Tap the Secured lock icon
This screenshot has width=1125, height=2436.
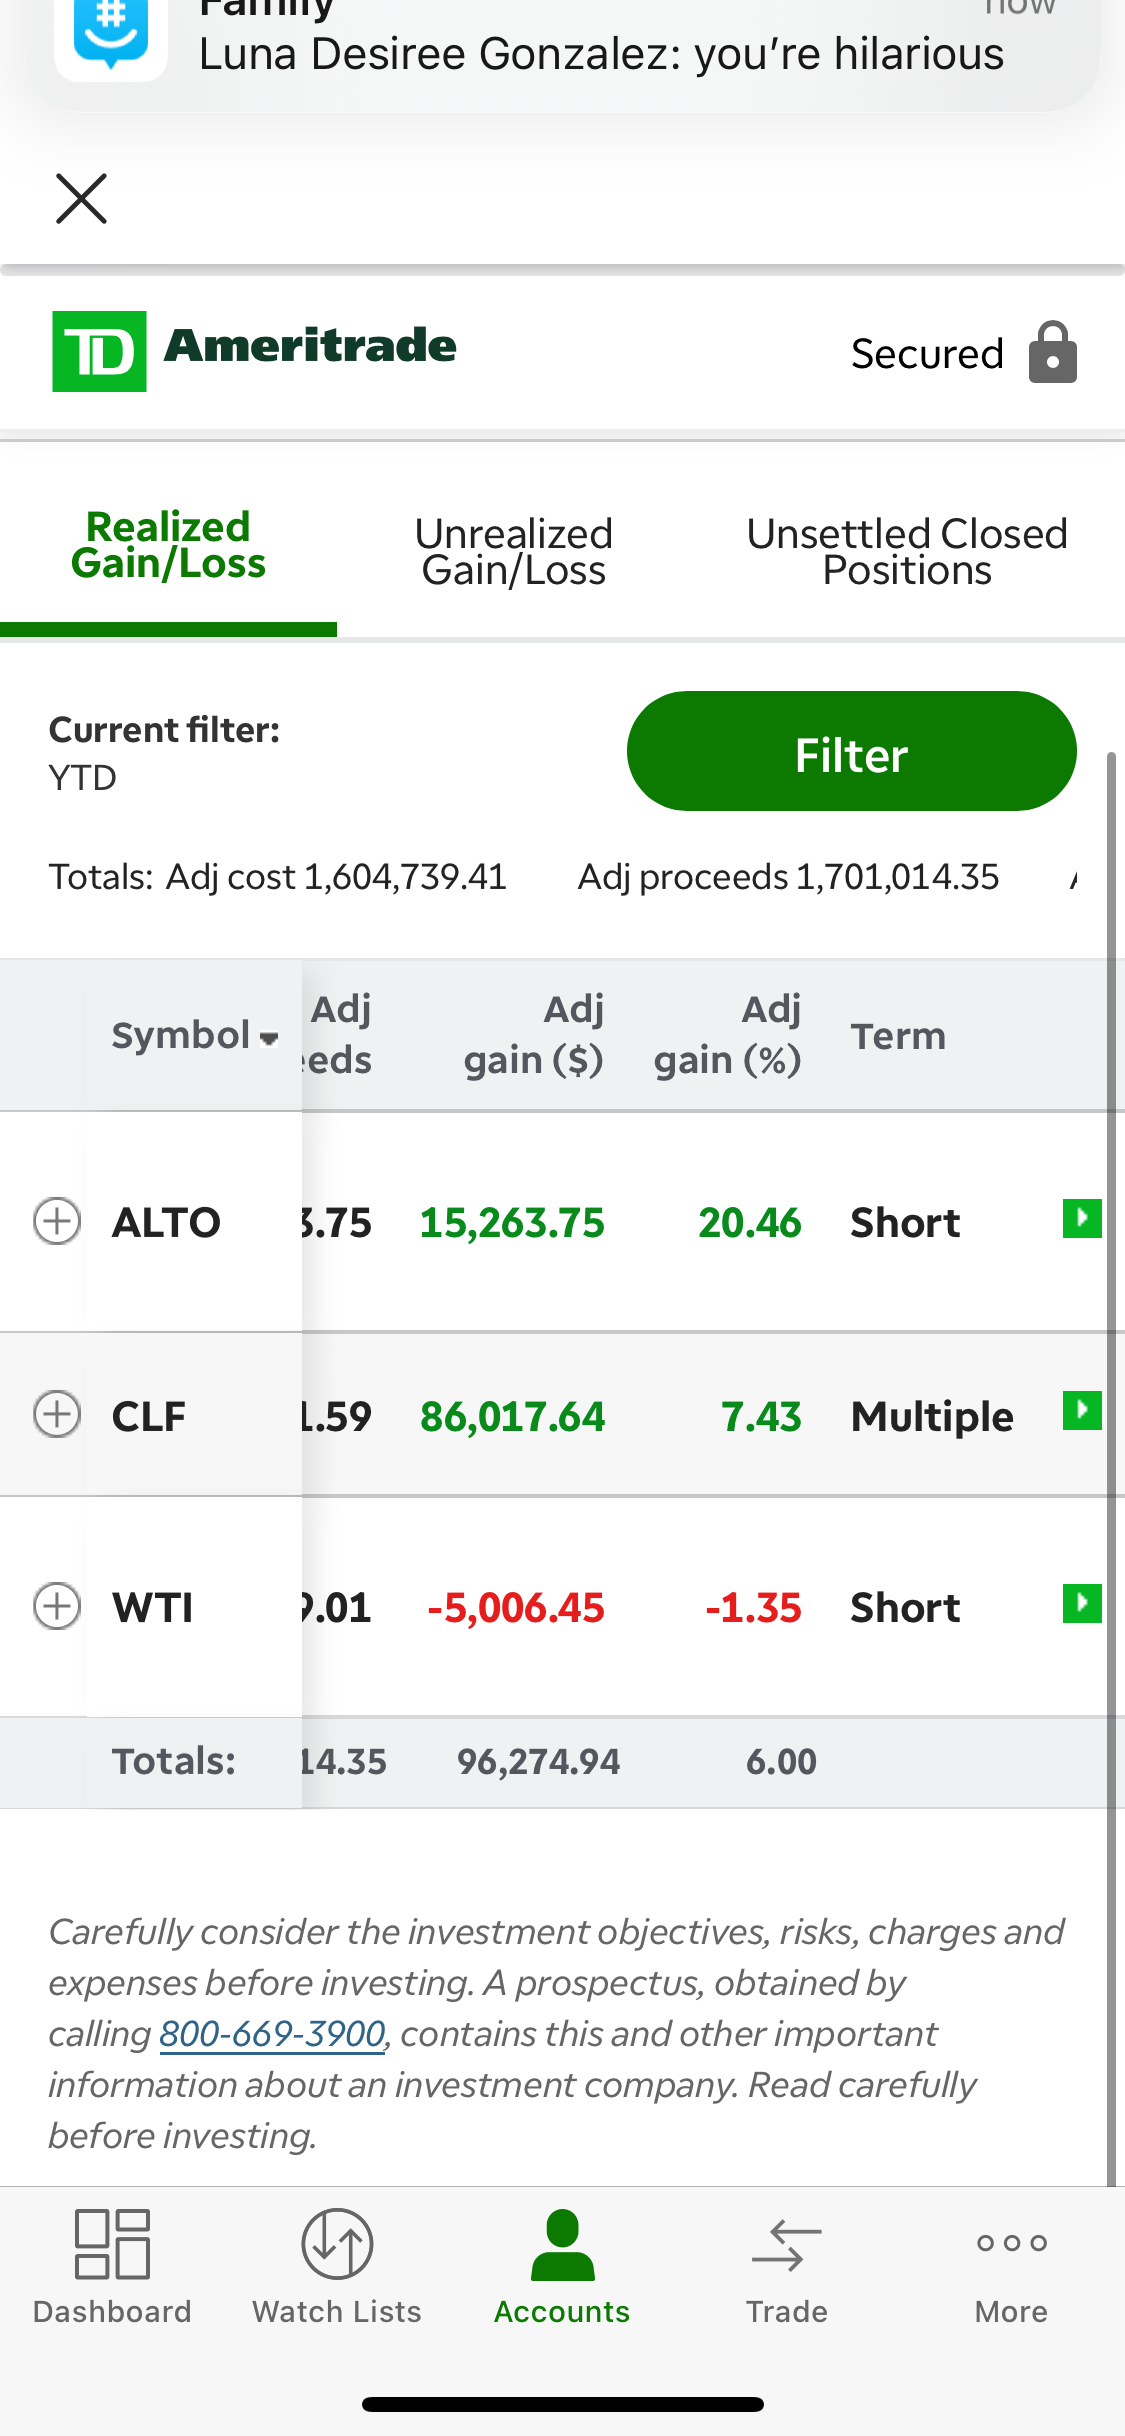click(x=1053, y=353)
